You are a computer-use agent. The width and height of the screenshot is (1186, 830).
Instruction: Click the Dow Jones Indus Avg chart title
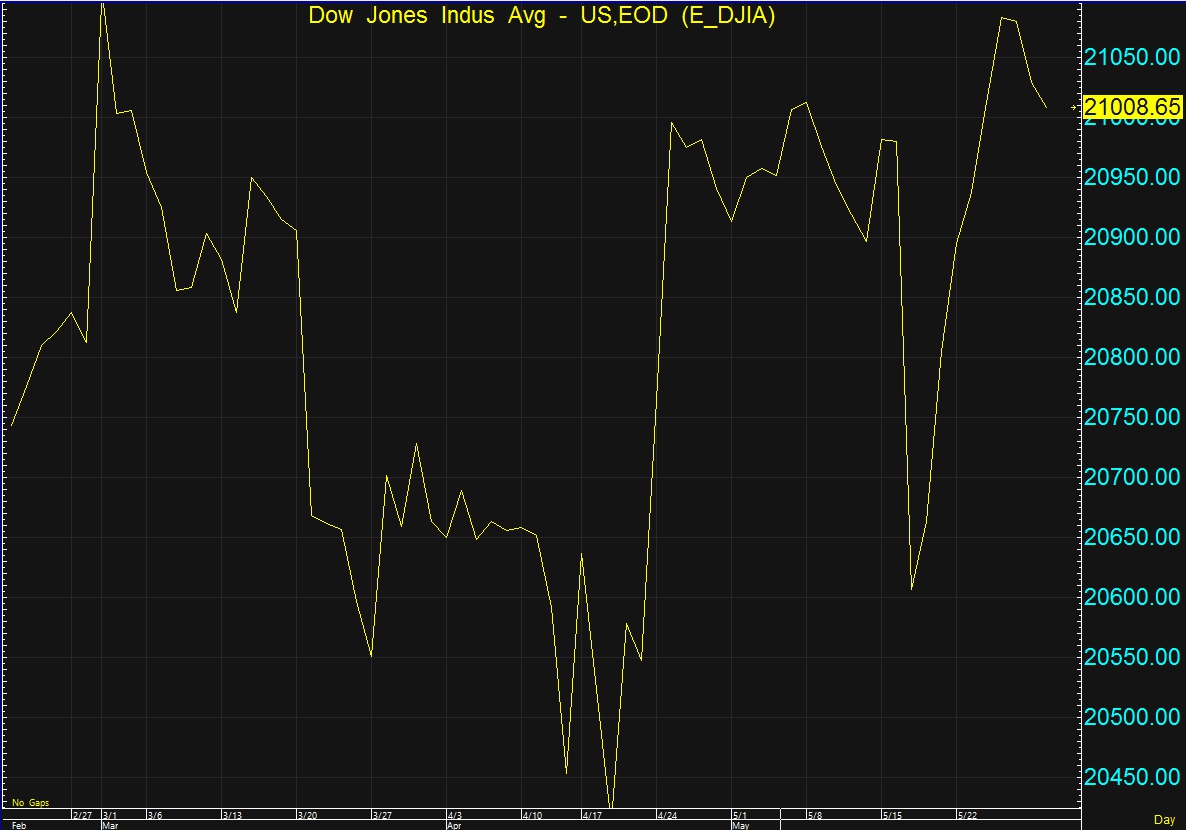click(x=541, y=16)
